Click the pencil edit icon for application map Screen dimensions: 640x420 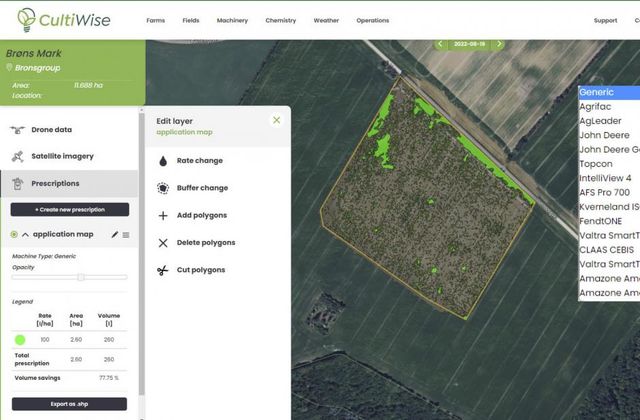(114, 234)
